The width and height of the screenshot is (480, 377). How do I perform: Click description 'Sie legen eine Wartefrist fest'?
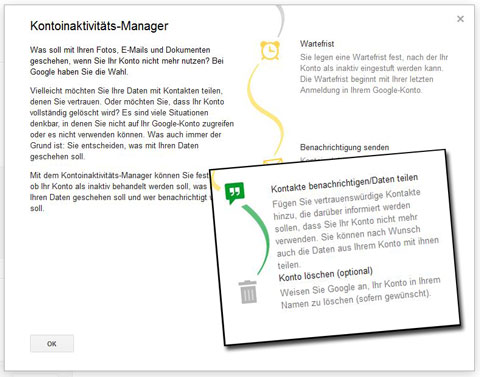coord(374,74)
